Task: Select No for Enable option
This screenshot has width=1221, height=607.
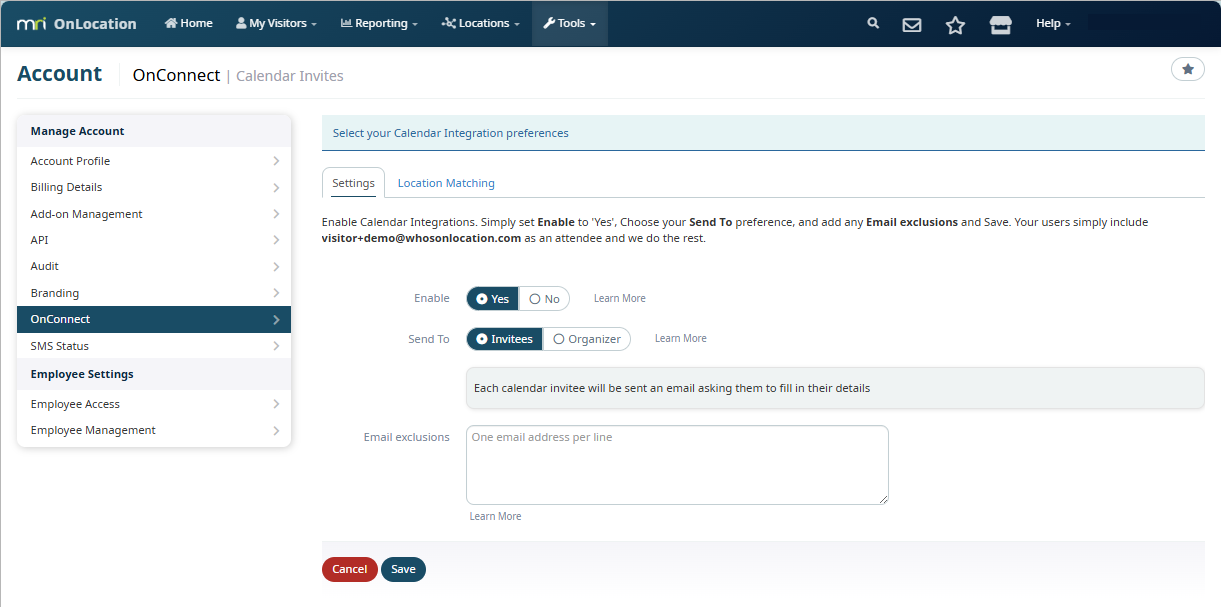Action: pyautogui.click(x=544, y=299)
